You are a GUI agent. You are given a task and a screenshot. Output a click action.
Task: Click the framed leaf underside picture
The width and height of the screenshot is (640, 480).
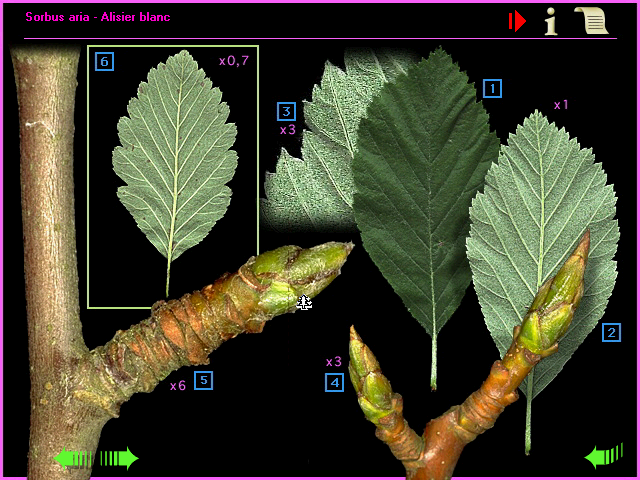[x=173, y=177]
